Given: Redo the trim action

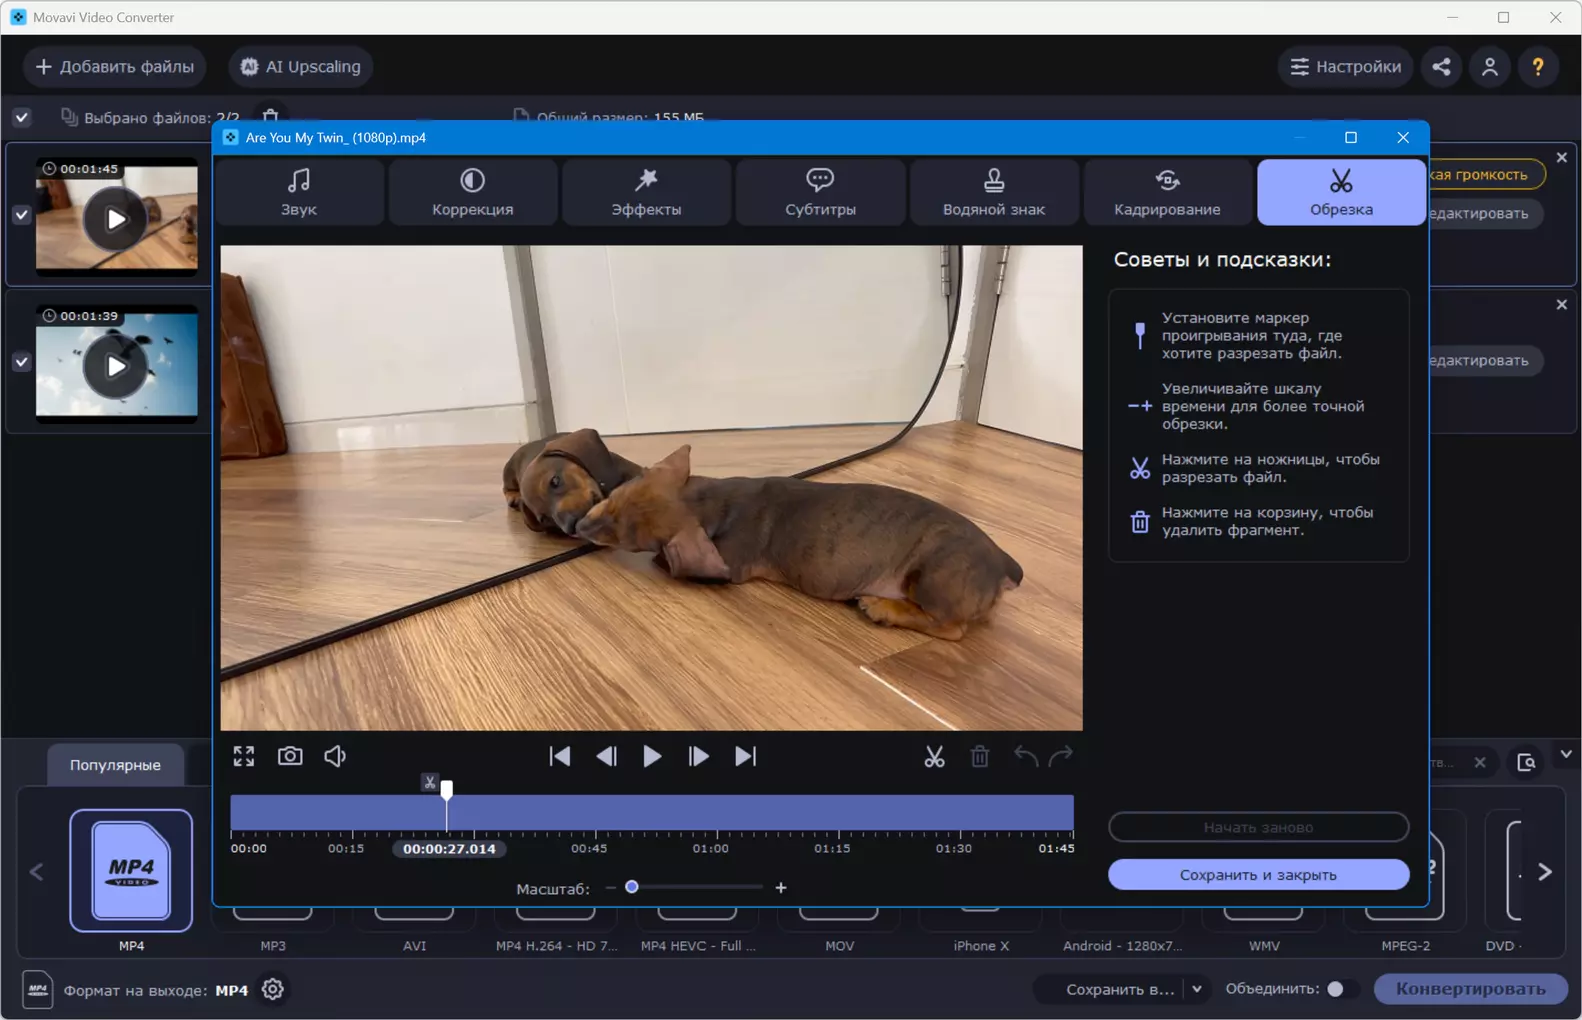Looking at the screenshot, I should click(x=1061, y=756).
